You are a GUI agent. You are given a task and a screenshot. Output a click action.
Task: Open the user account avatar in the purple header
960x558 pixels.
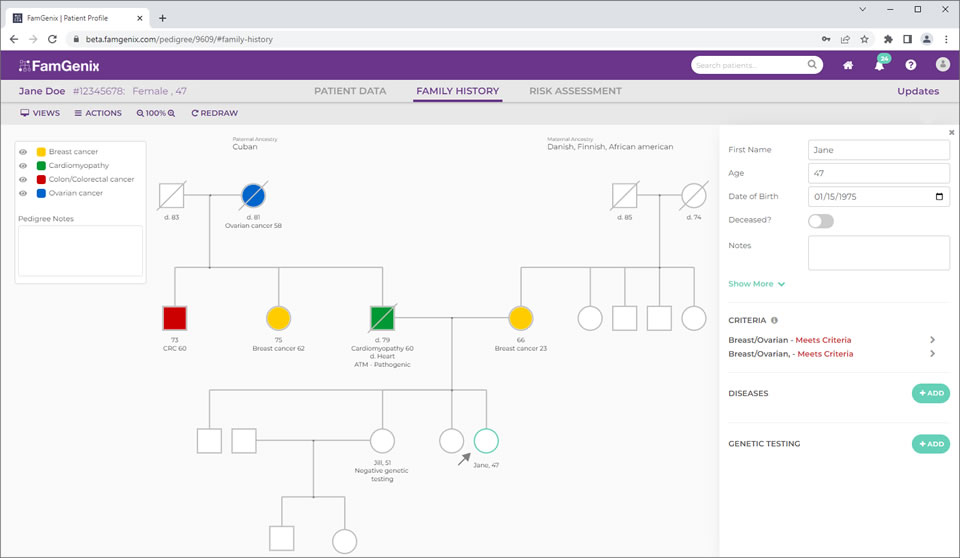tap(943, 64)
